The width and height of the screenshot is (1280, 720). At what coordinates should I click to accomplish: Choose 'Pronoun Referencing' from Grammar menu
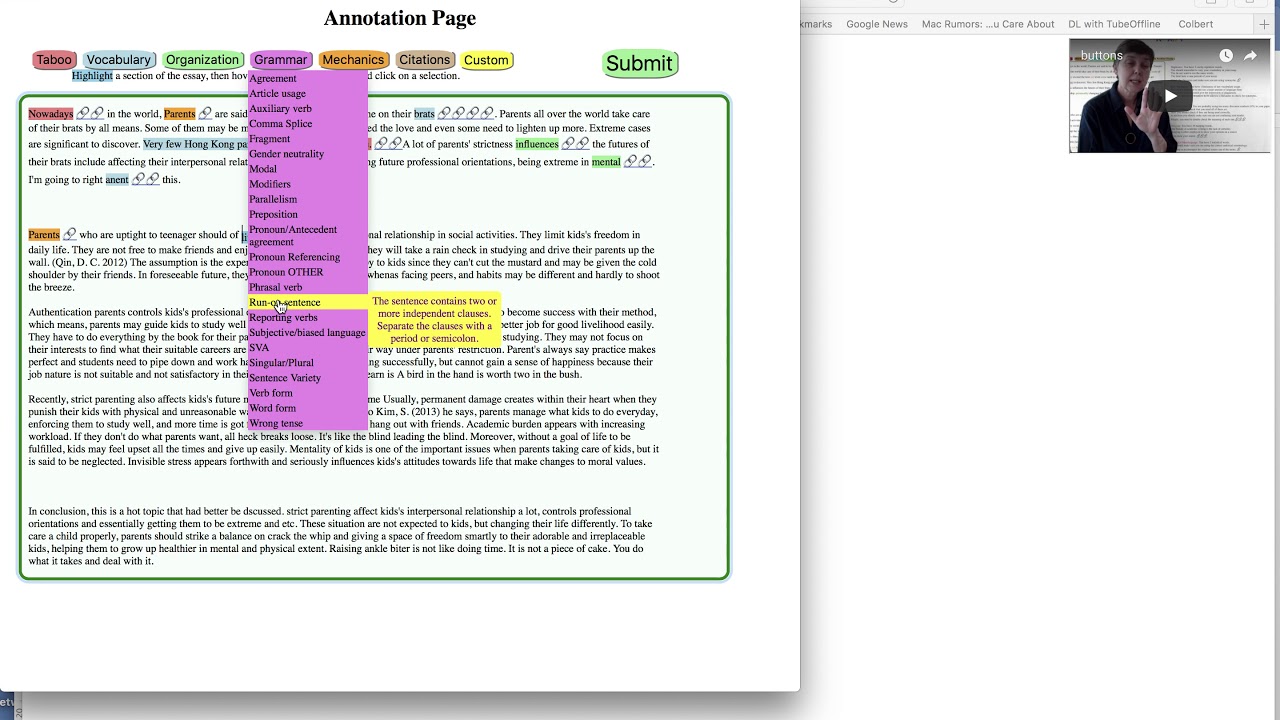tap(307, 257)
